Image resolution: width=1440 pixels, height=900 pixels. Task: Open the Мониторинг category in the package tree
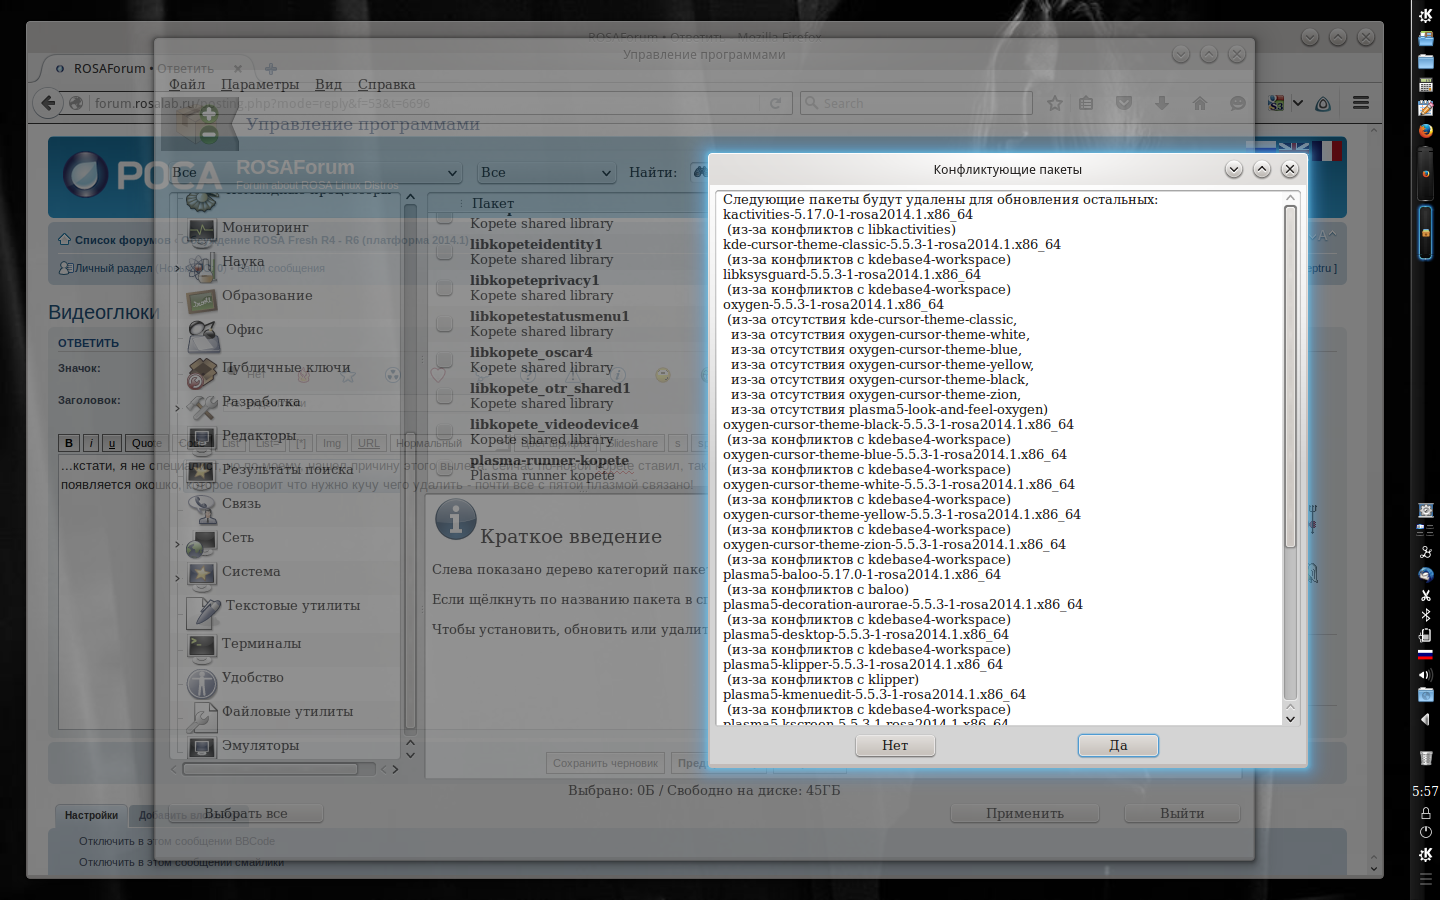265,227
